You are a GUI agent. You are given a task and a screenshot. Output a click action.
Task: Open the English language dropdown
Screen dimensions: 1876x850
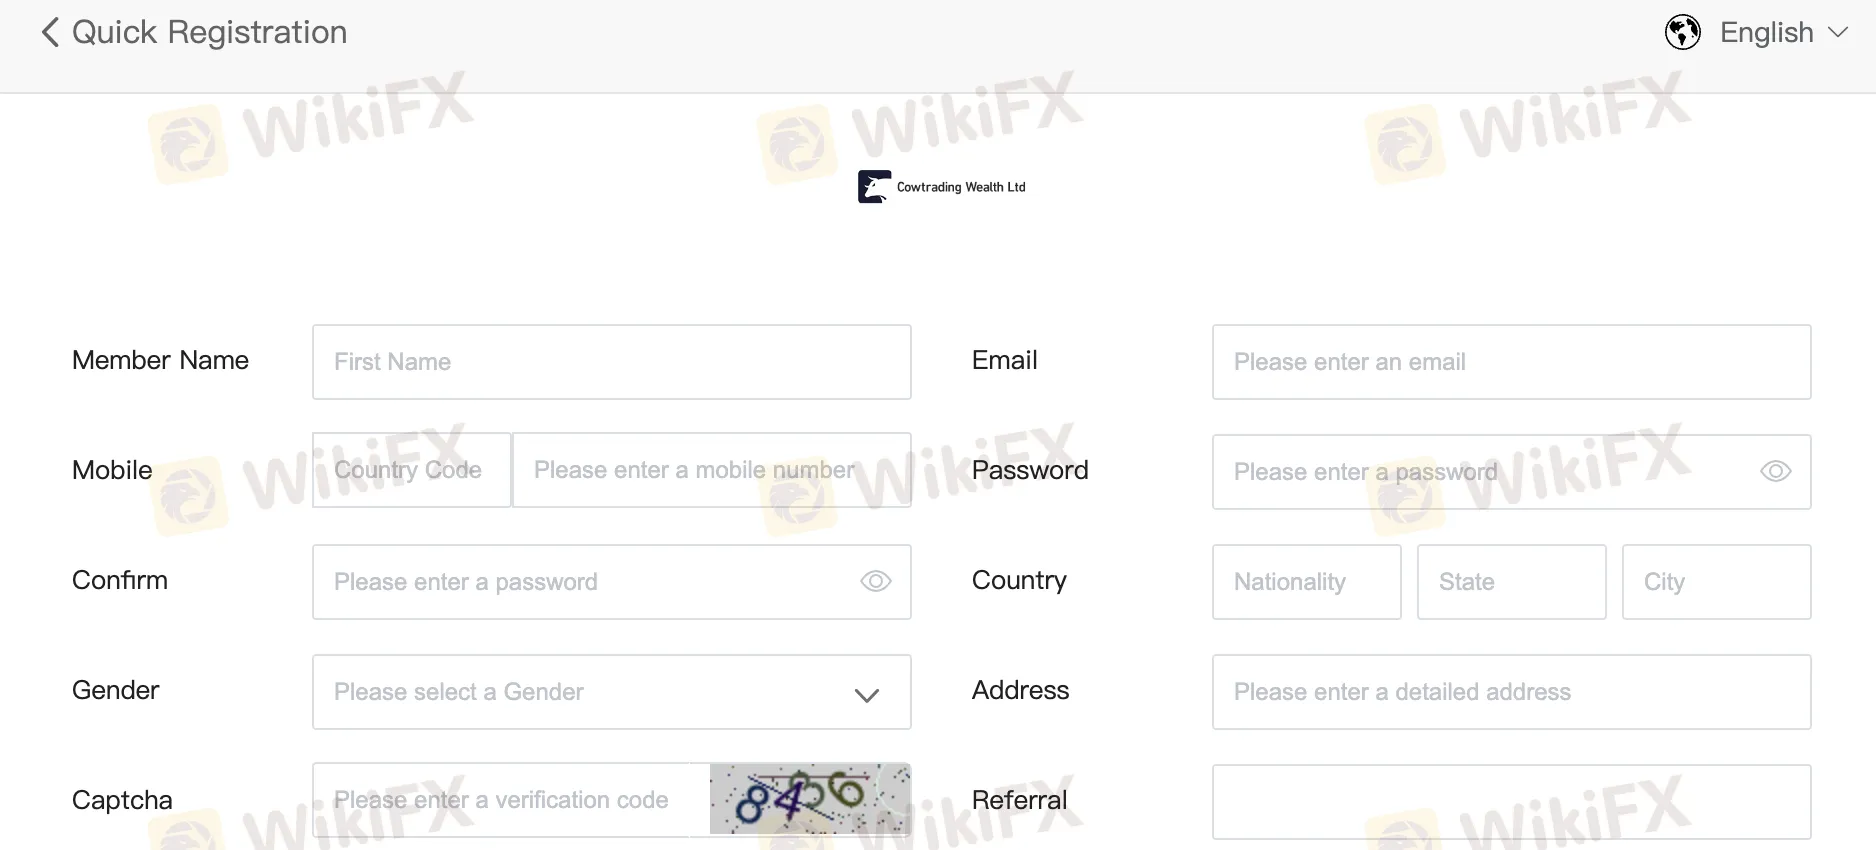[x=1784, y=32]
